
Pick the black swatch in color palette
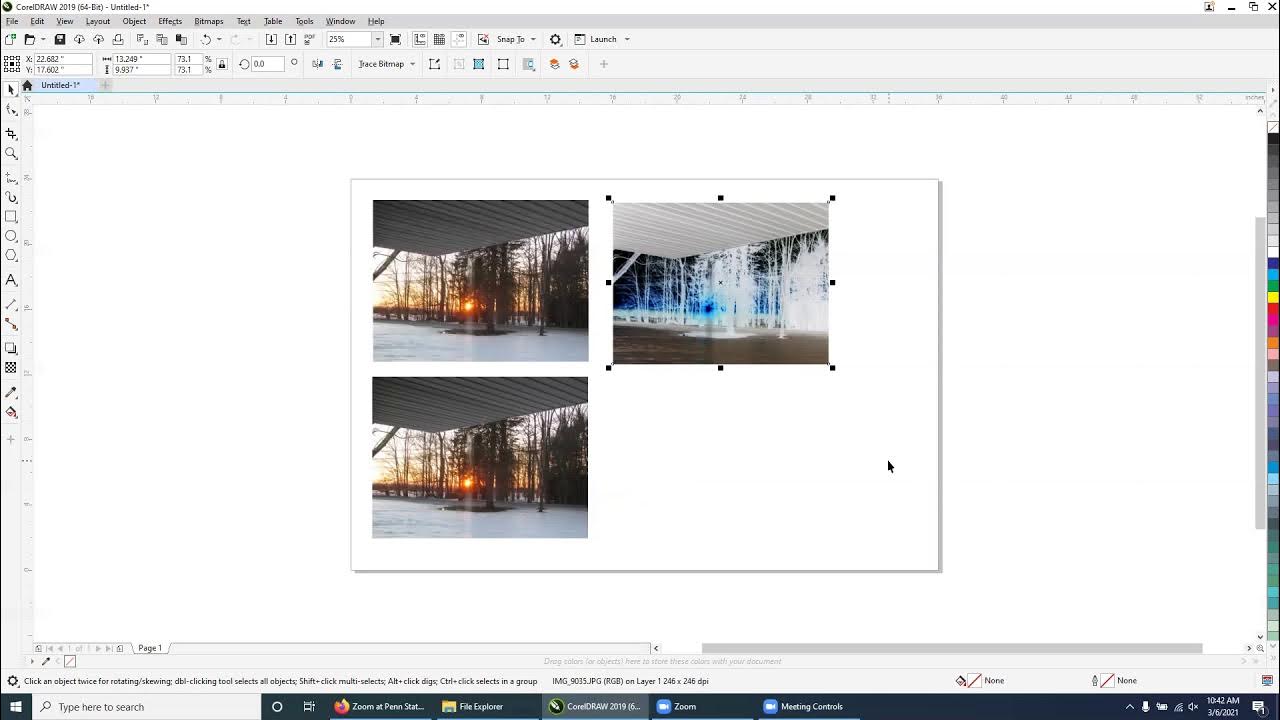(x=1273, y=139)
